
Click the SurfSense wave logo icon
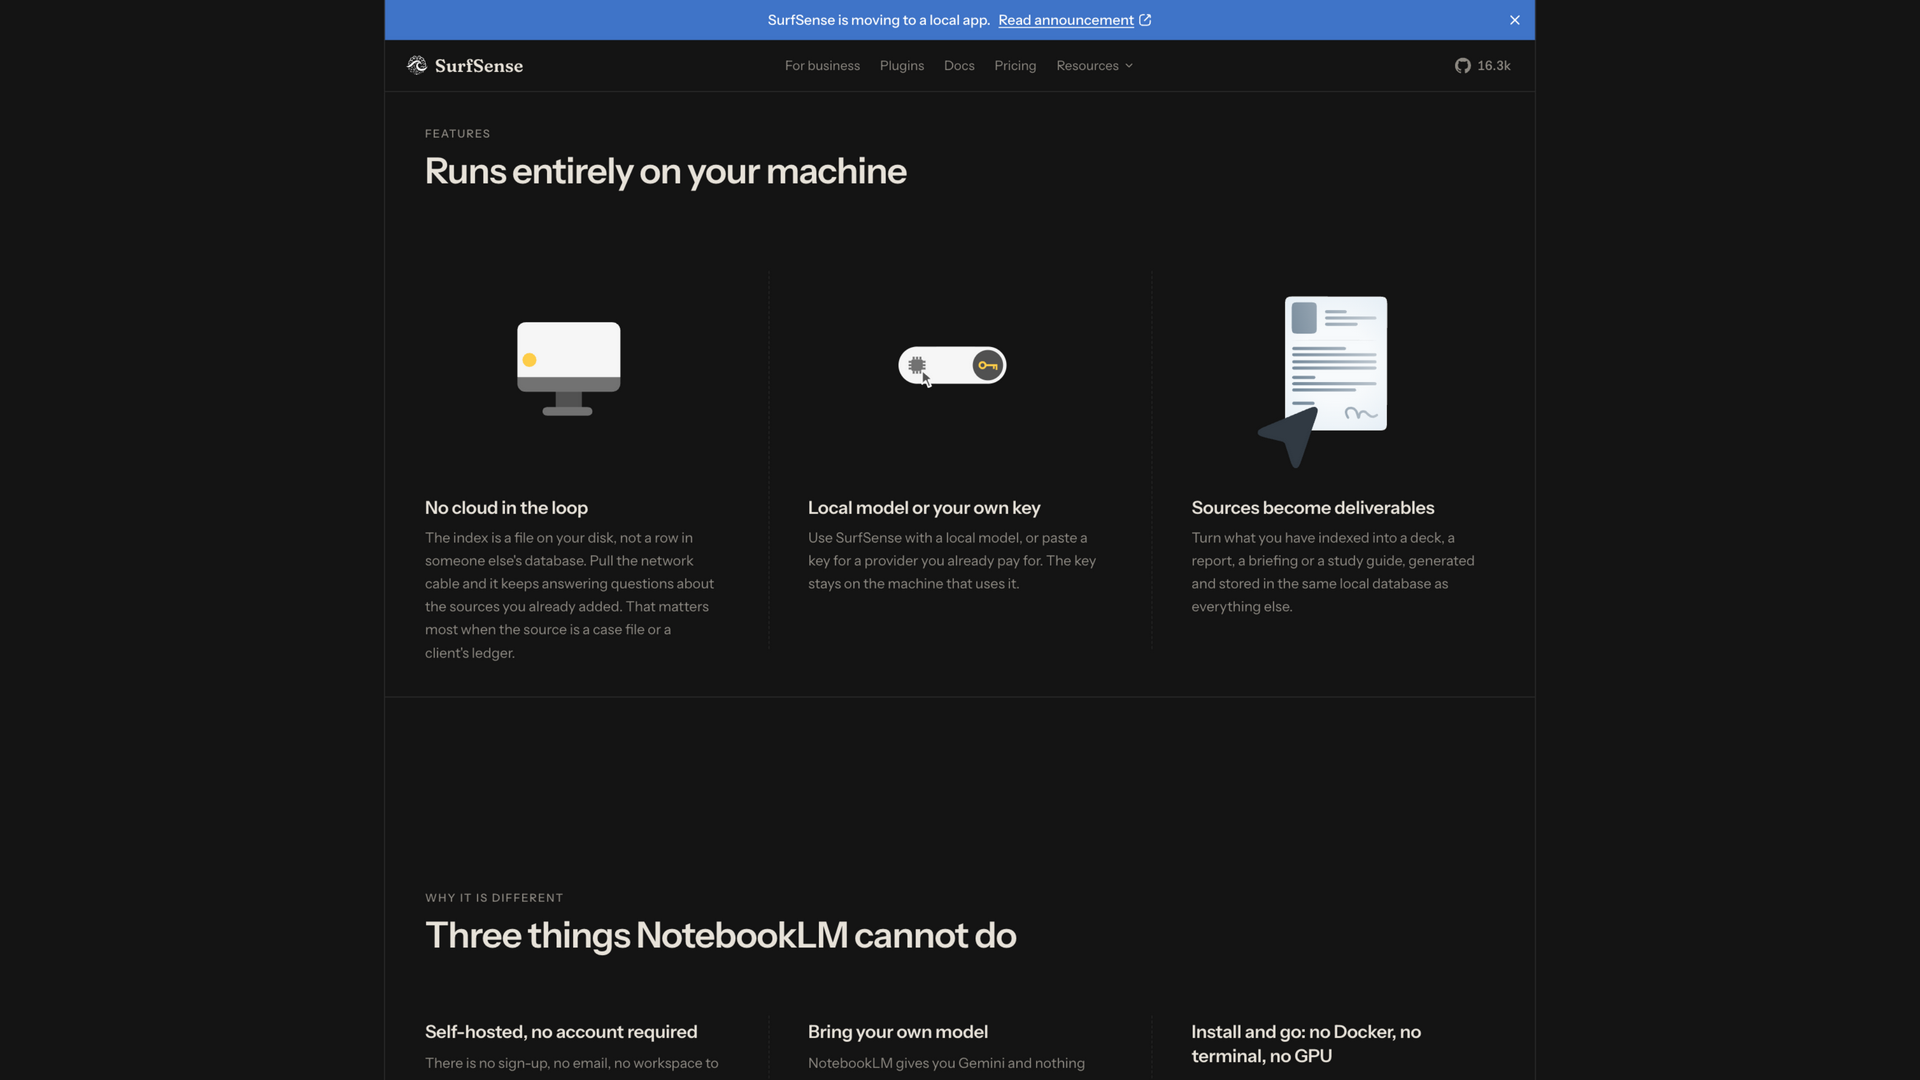417,65
